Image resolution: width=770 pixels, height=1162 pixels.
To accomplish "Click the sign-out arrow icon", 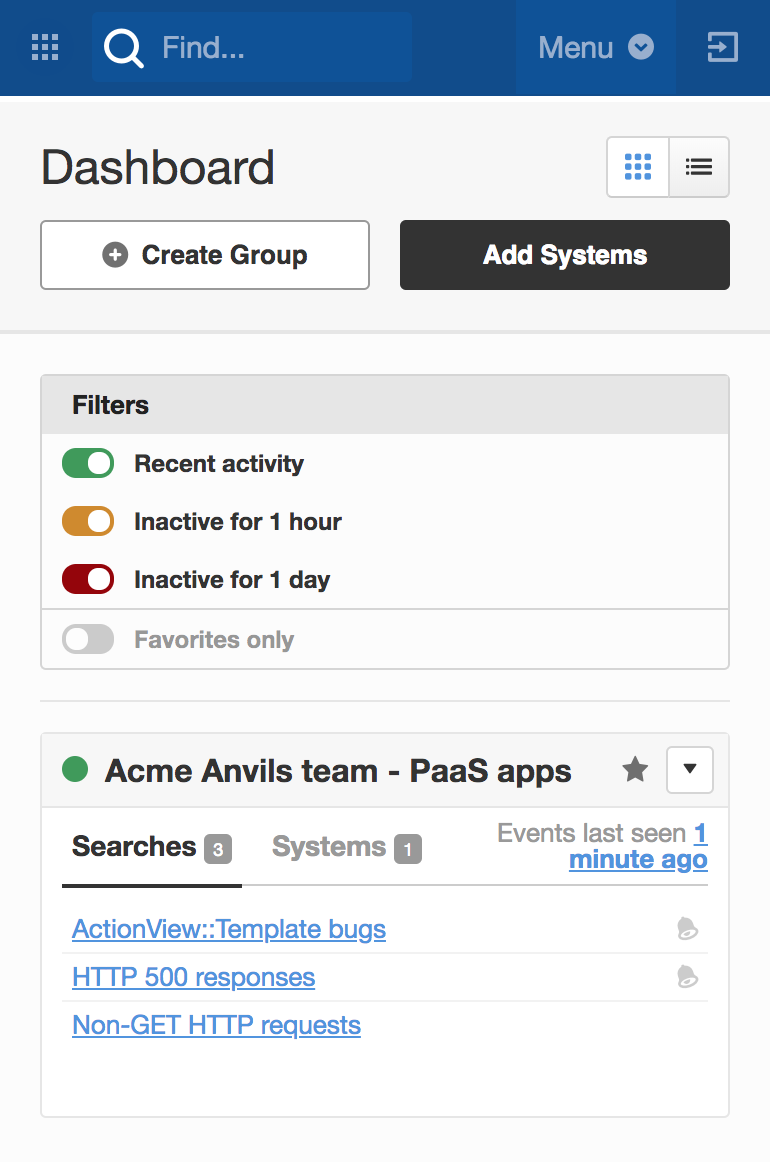I will [722, 47].
